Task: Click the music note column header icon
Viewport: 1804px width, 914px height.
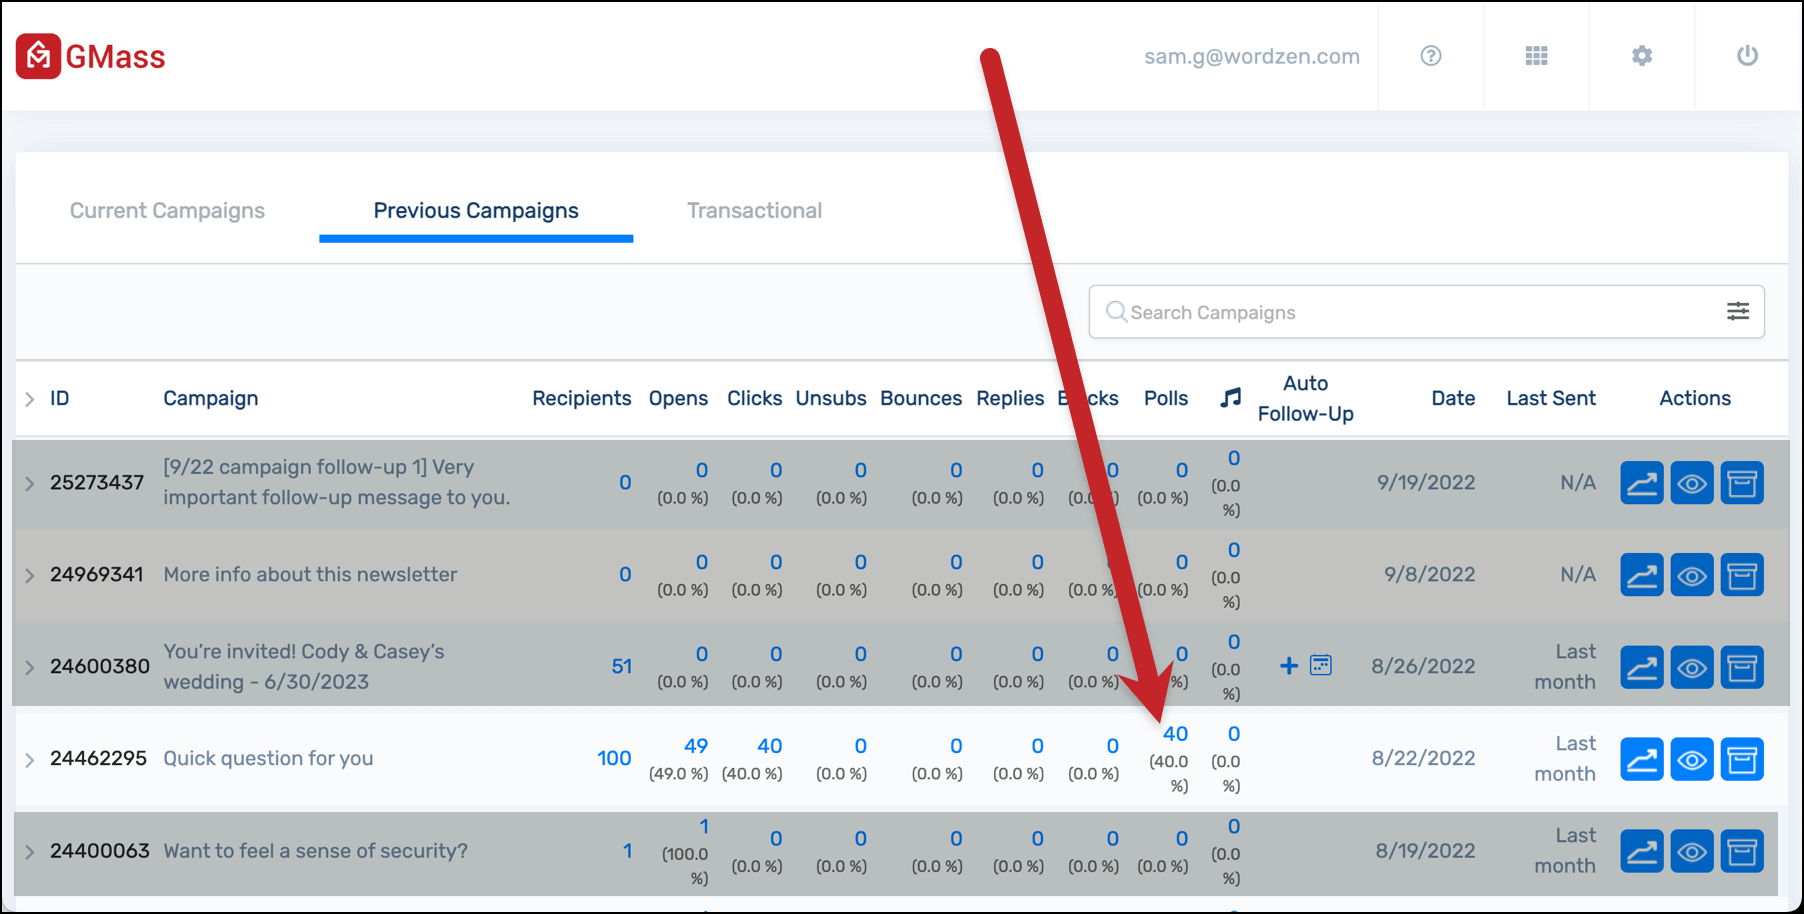Action: (x=1231, y=398)
